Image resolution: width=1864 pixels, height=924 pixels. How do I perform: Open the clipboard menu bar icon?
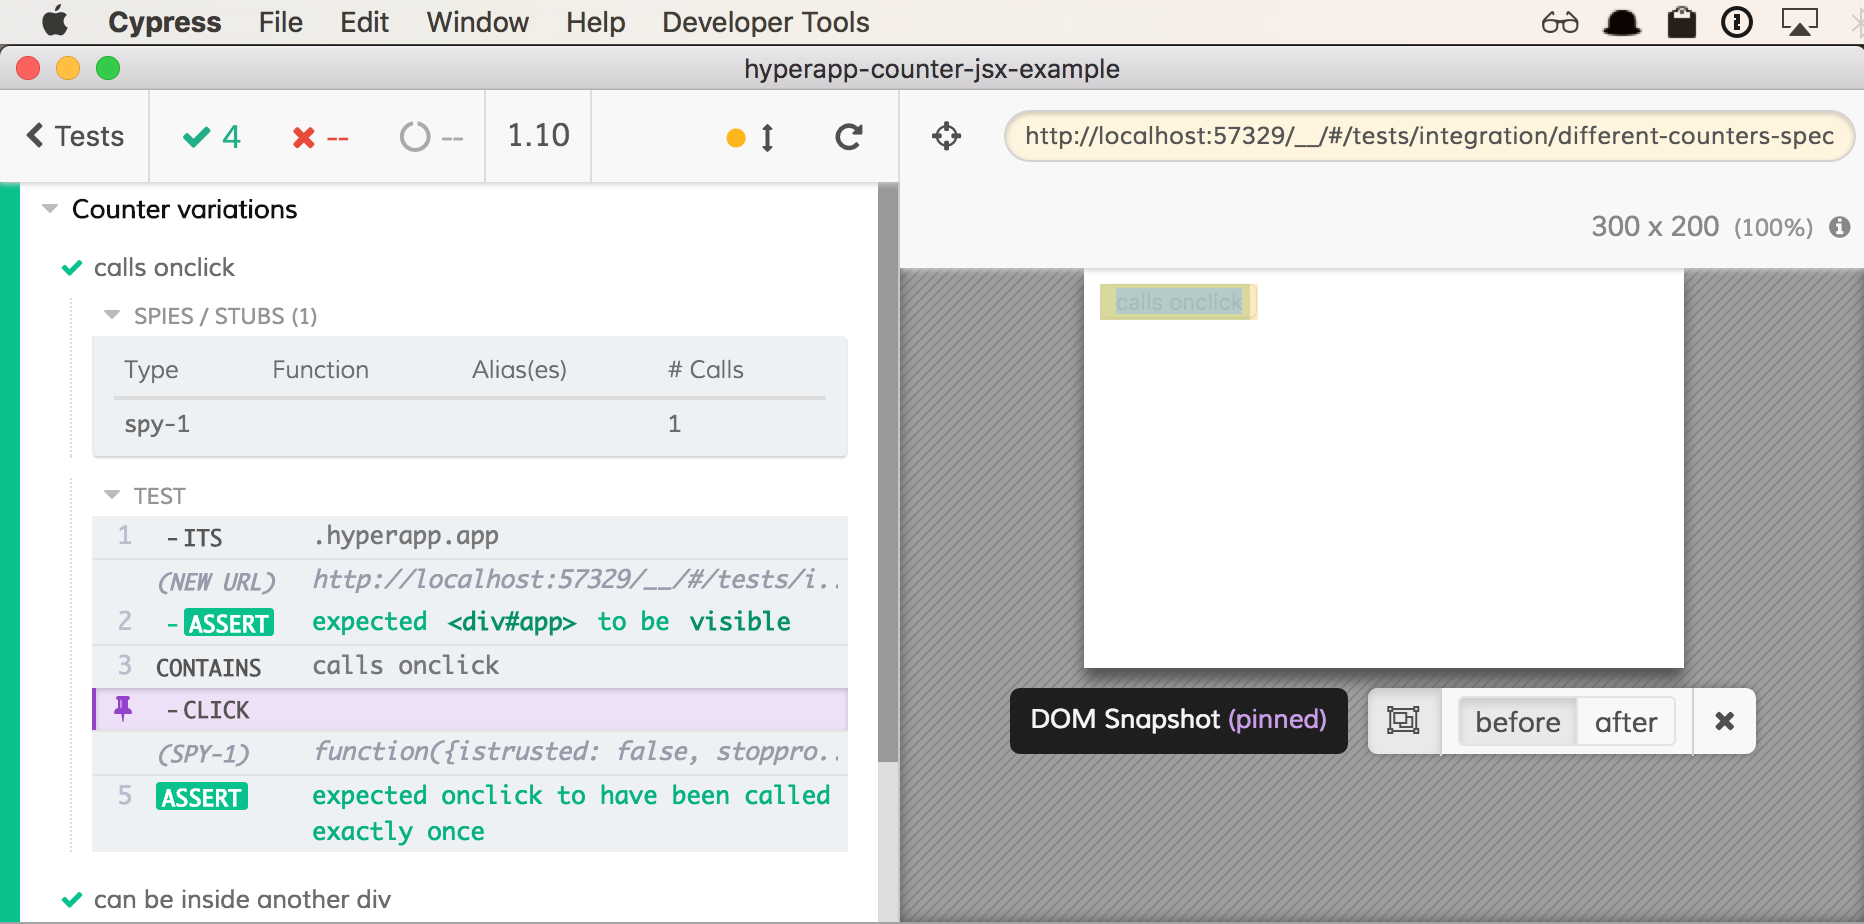(x=1681, y=22)
